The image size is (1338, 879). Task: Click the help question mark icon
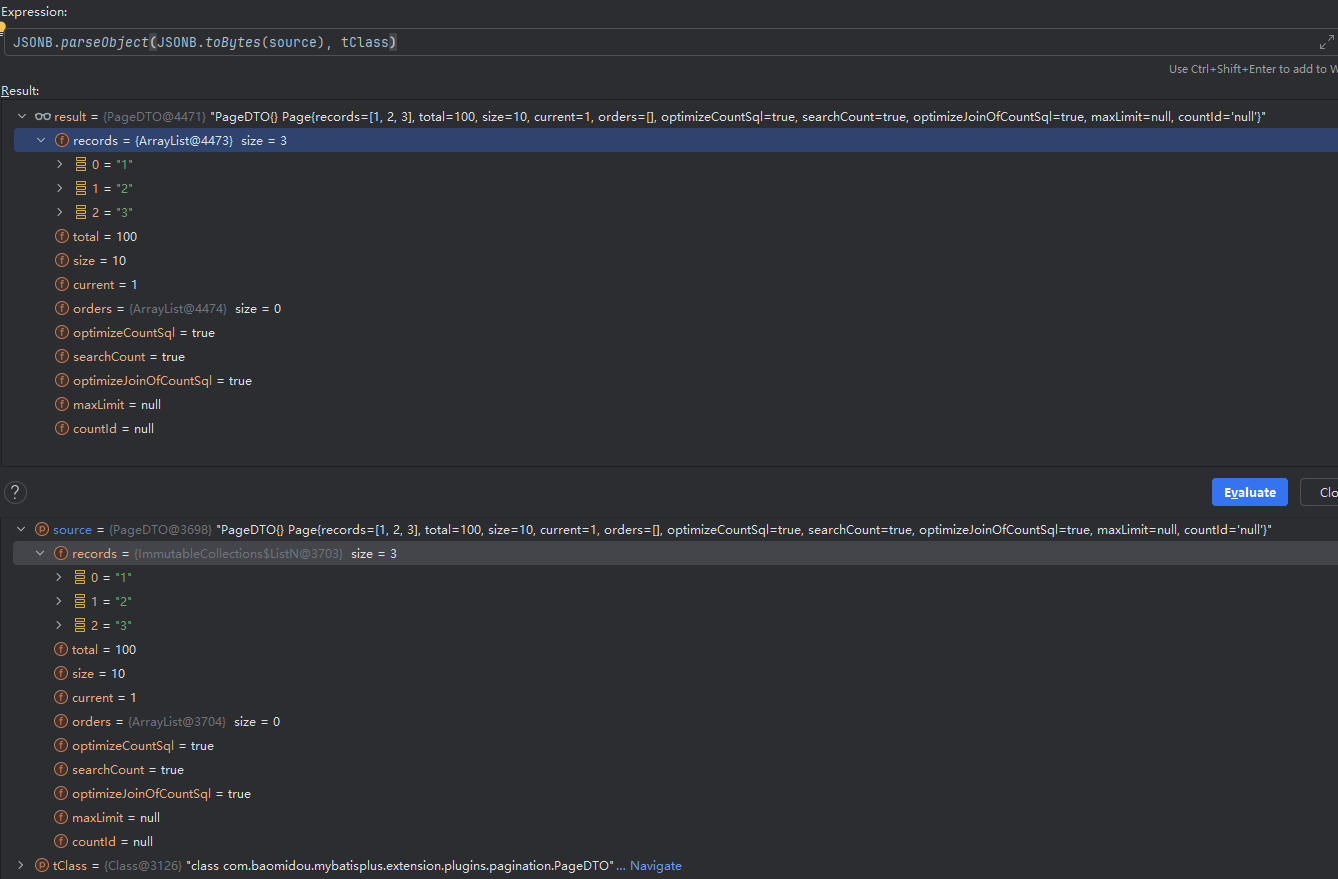pyautogui.click(x=15, y=492)
